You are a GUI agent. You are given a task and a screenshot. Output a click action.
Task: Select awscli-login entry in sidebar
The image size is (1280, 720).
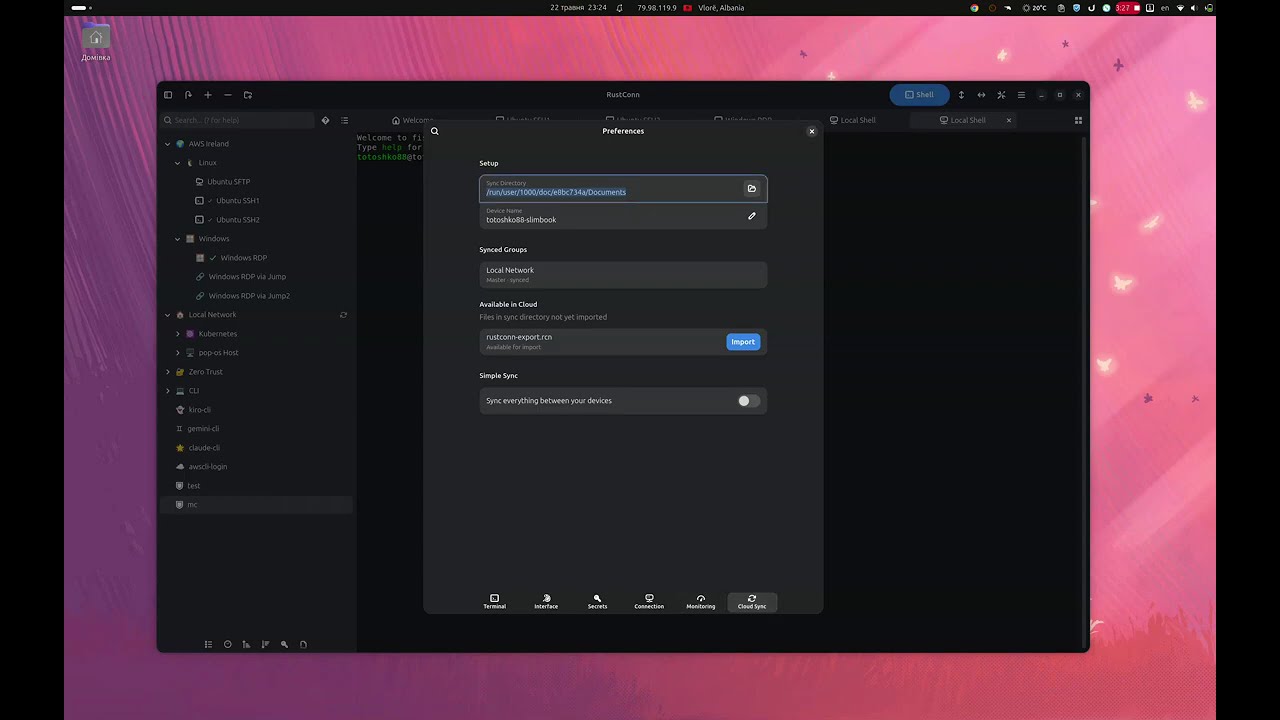tap(207, 467)
